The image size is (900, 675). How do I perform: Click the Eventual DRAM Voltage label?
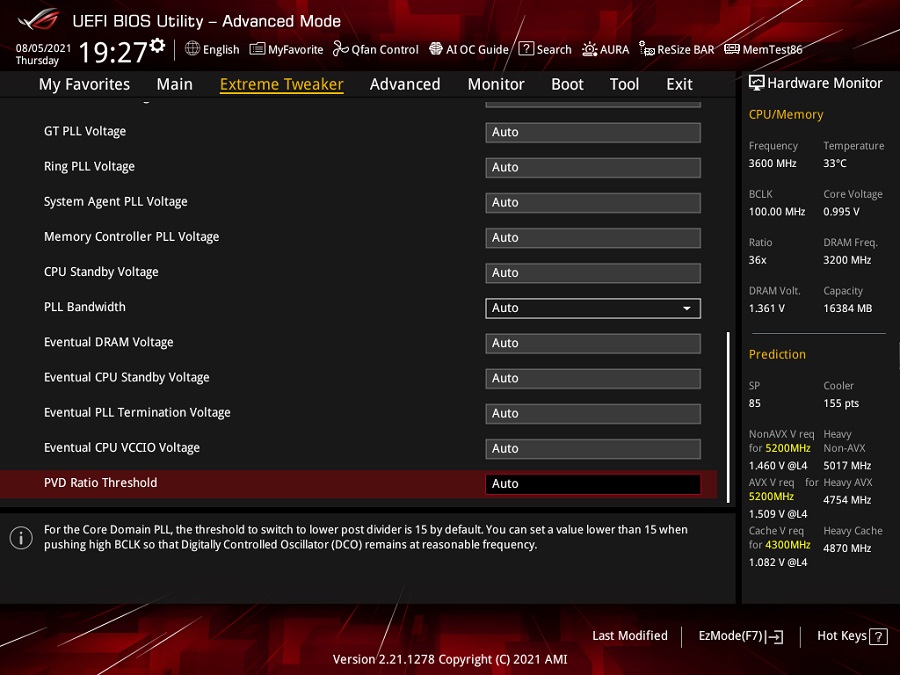(x=108, y=342)
